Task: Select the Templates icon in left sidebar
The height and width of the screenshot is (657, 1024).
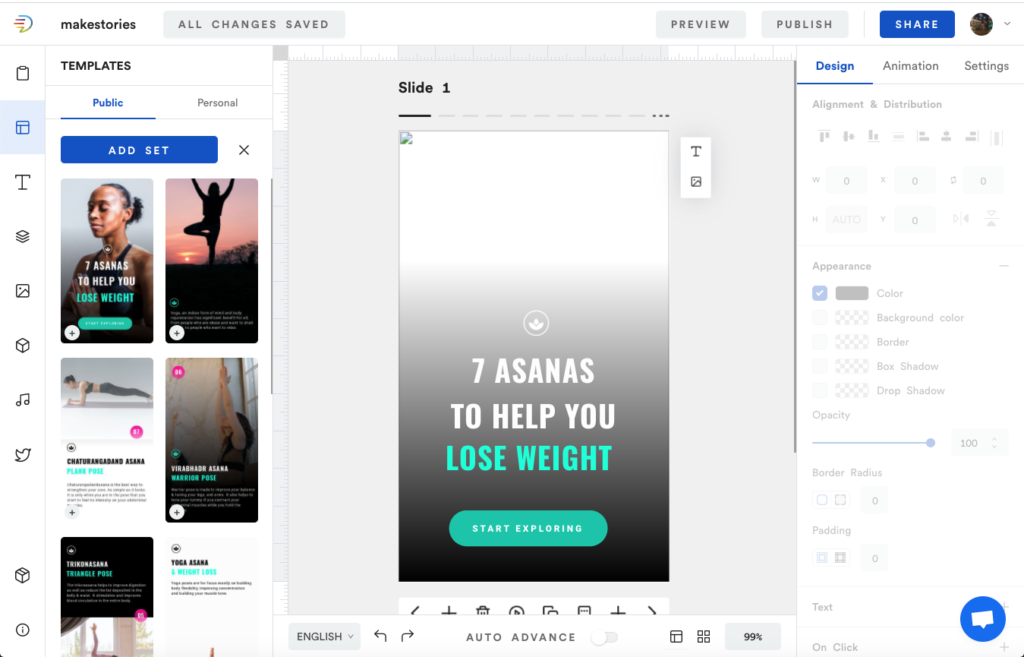Action: pyautogui.click(x=23, y=127)
